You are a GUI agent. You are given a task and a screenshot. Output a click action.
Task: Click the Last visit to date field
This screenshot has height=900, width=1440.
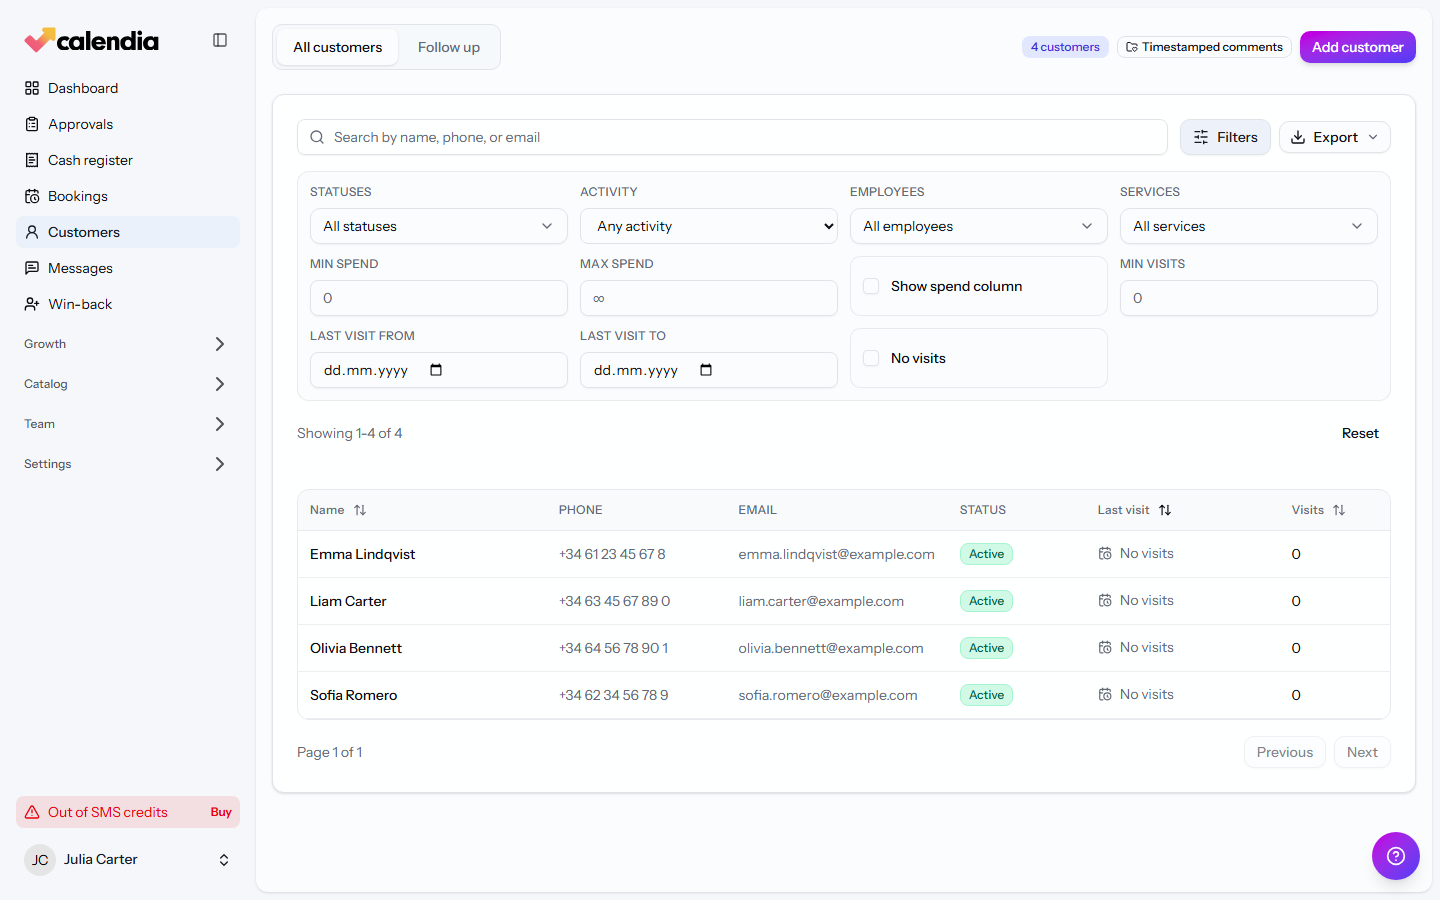pos(709,370)
